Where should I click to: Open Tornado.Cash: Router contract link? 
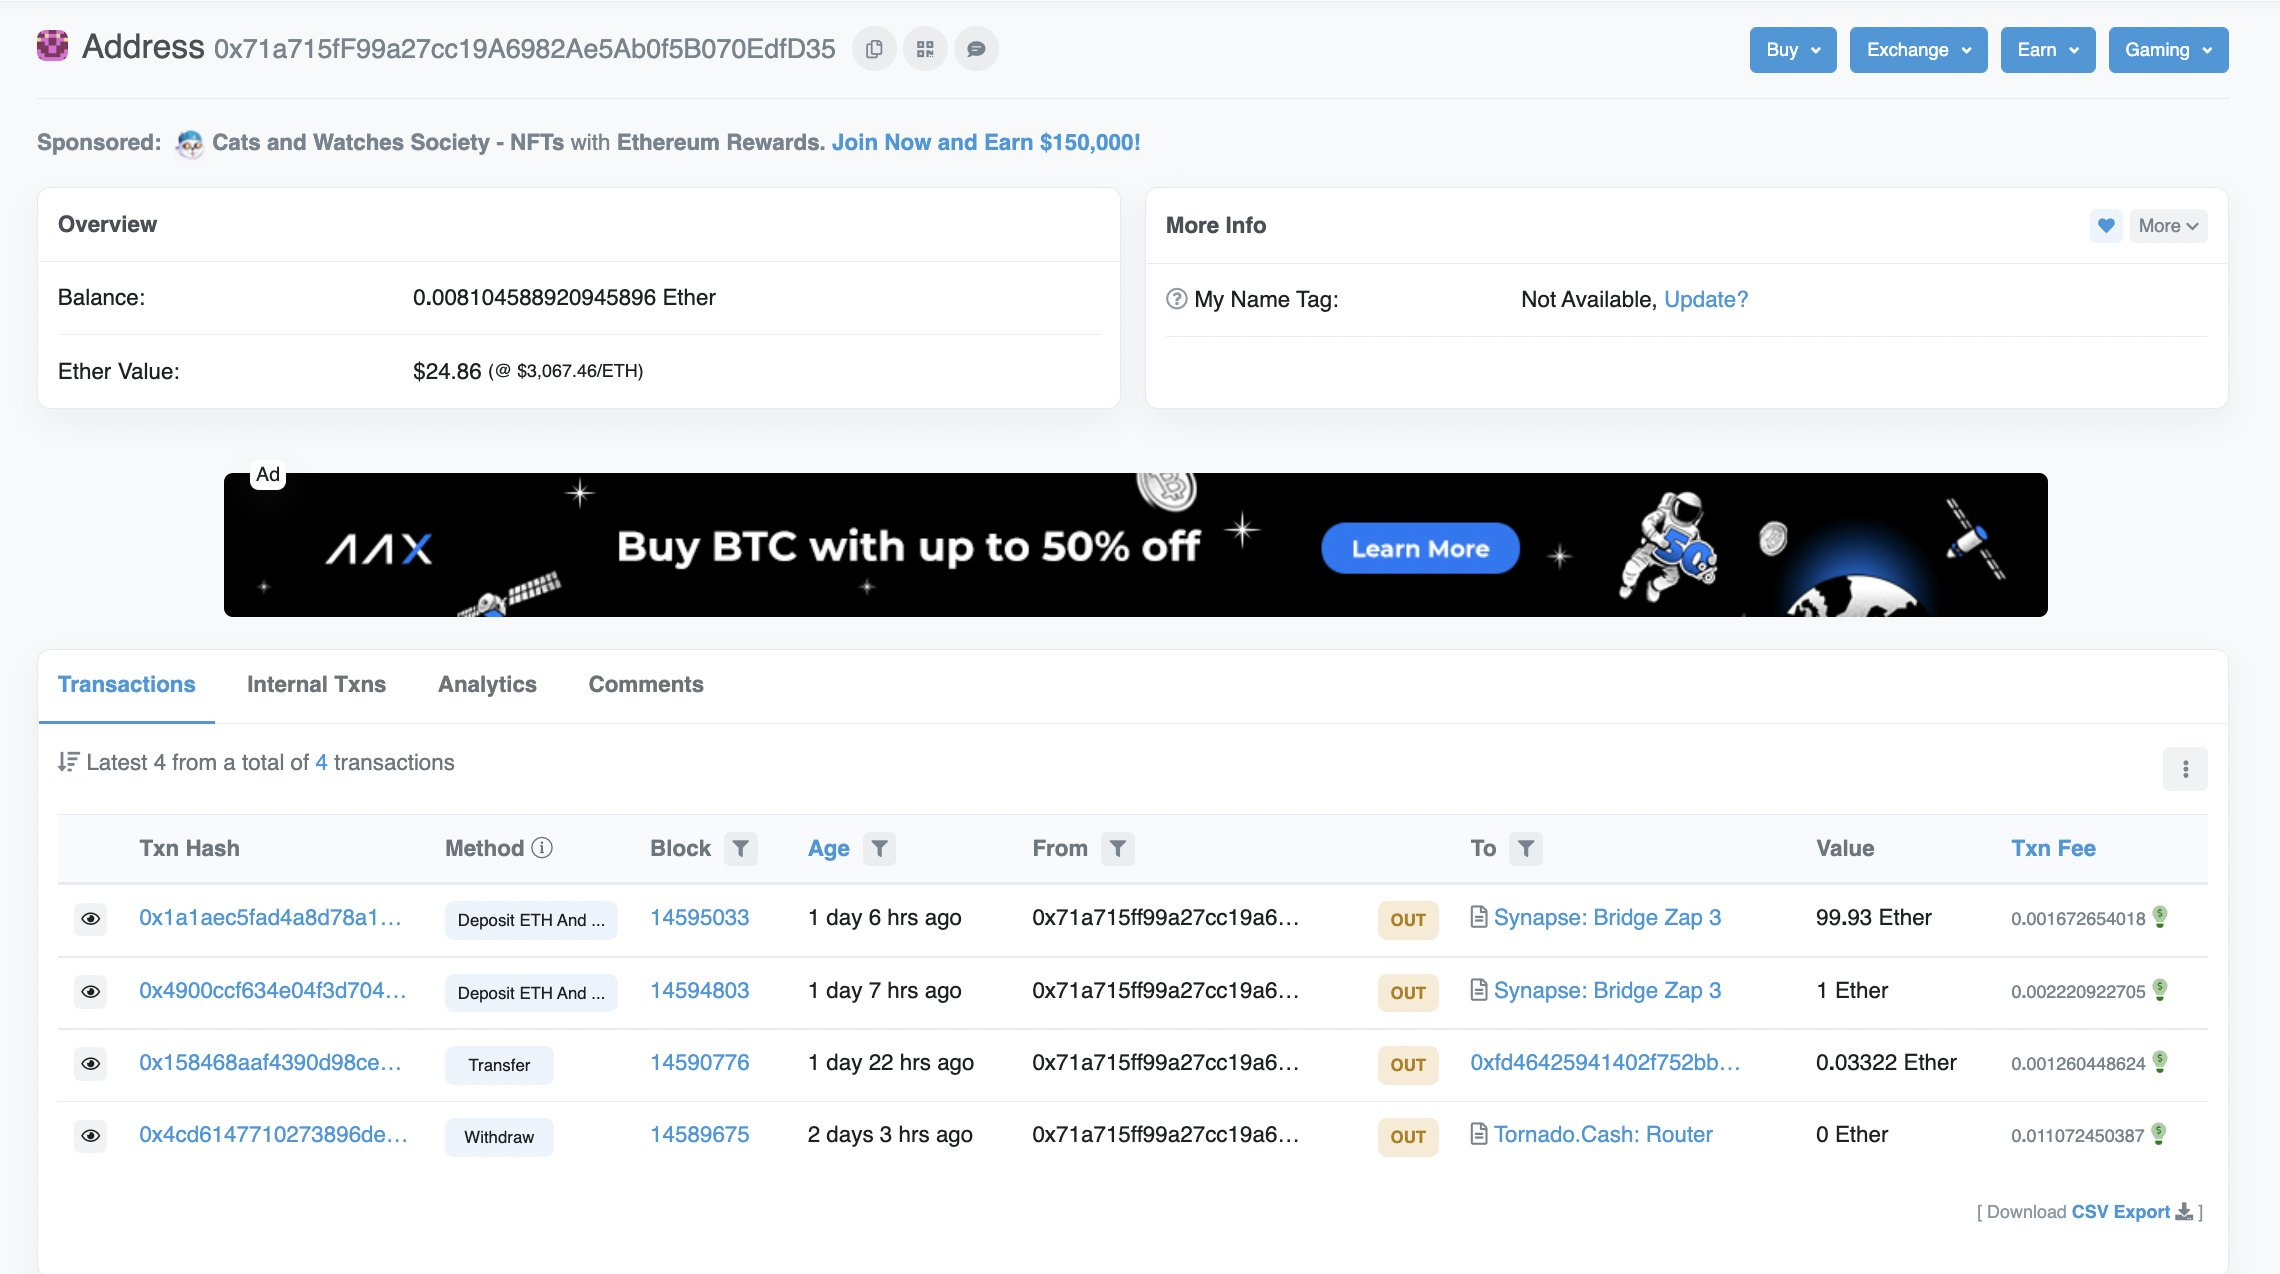(1603, 1135)
